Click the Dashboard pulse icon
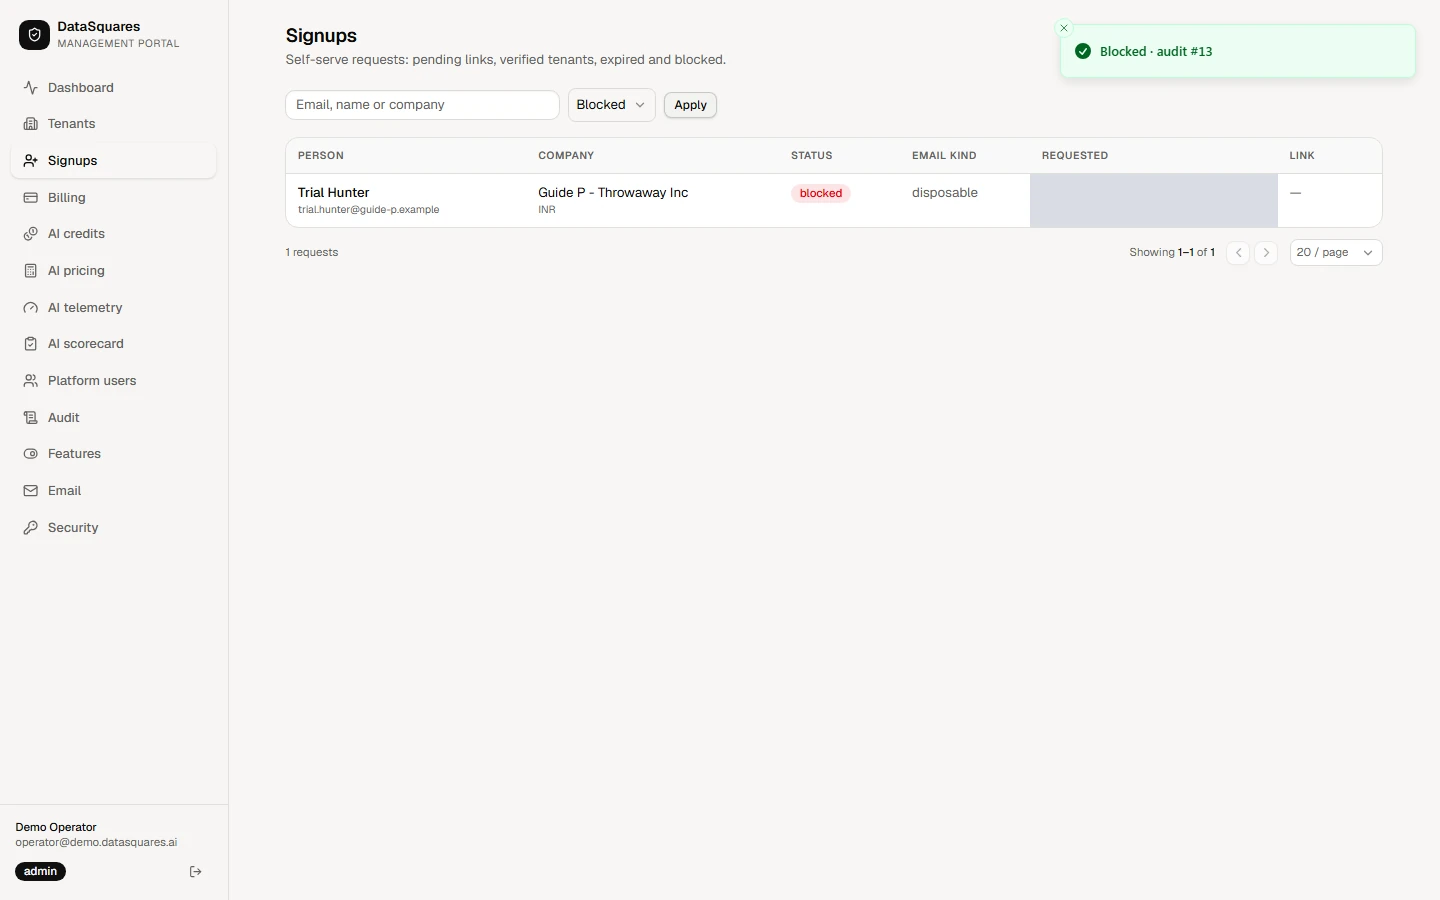This screenshot has width=1440, height=900. pos(31,88)
